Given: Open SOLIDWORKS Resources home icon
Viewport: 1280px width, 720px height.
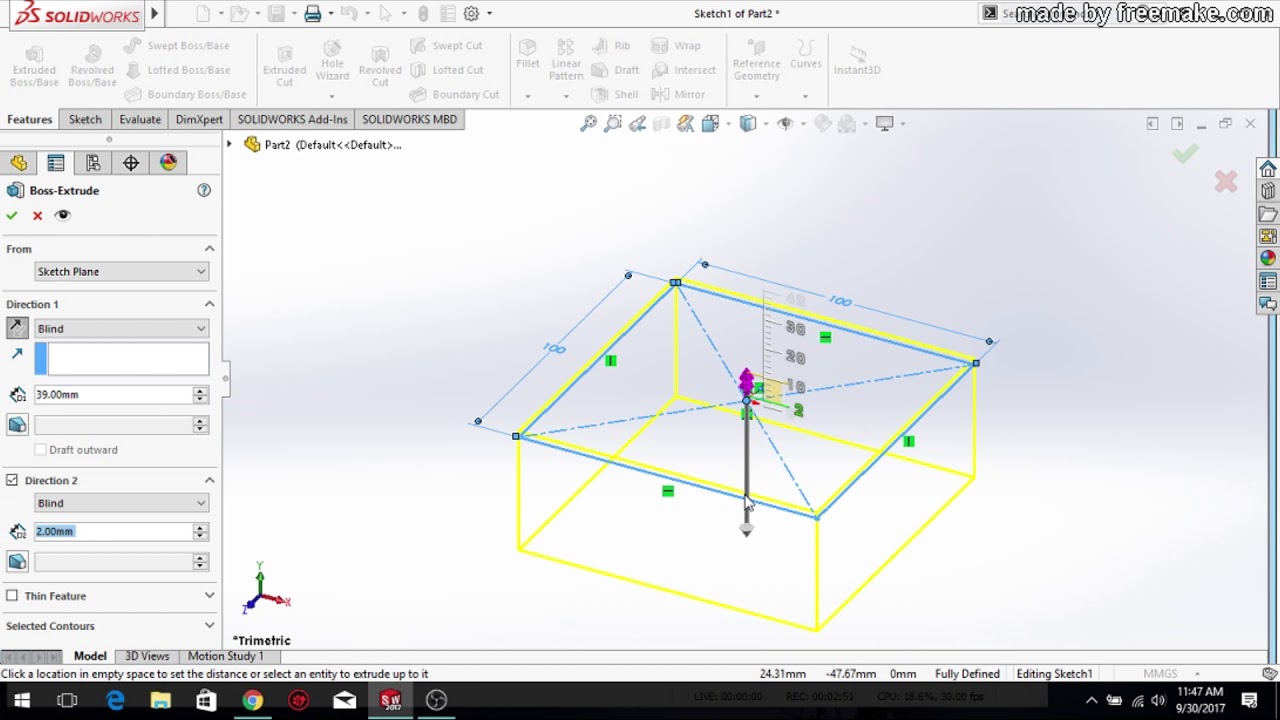Looking at the screenshot, I should (x=1268, y=169).
